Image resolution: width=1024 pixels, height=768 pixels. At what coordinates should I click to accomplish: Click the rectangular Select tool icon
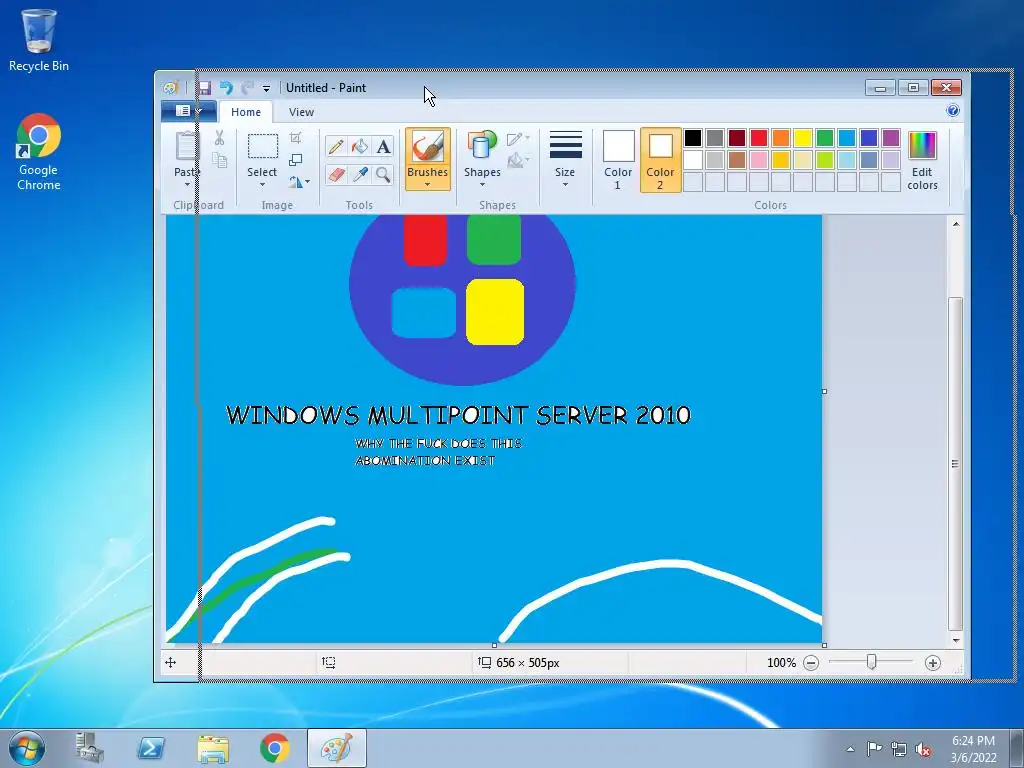(x=263, y=146)
